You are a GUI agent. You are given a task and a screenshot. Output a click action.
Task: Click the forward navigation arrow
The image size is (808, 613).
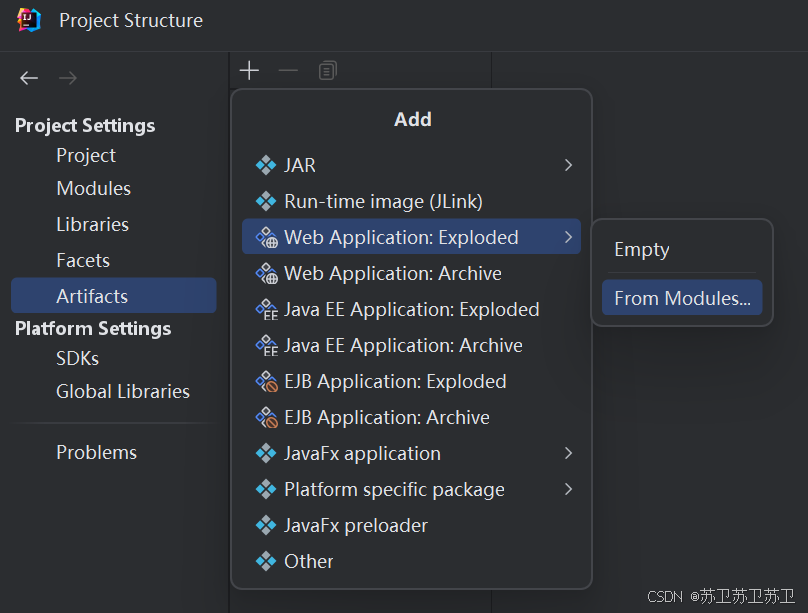68,78
